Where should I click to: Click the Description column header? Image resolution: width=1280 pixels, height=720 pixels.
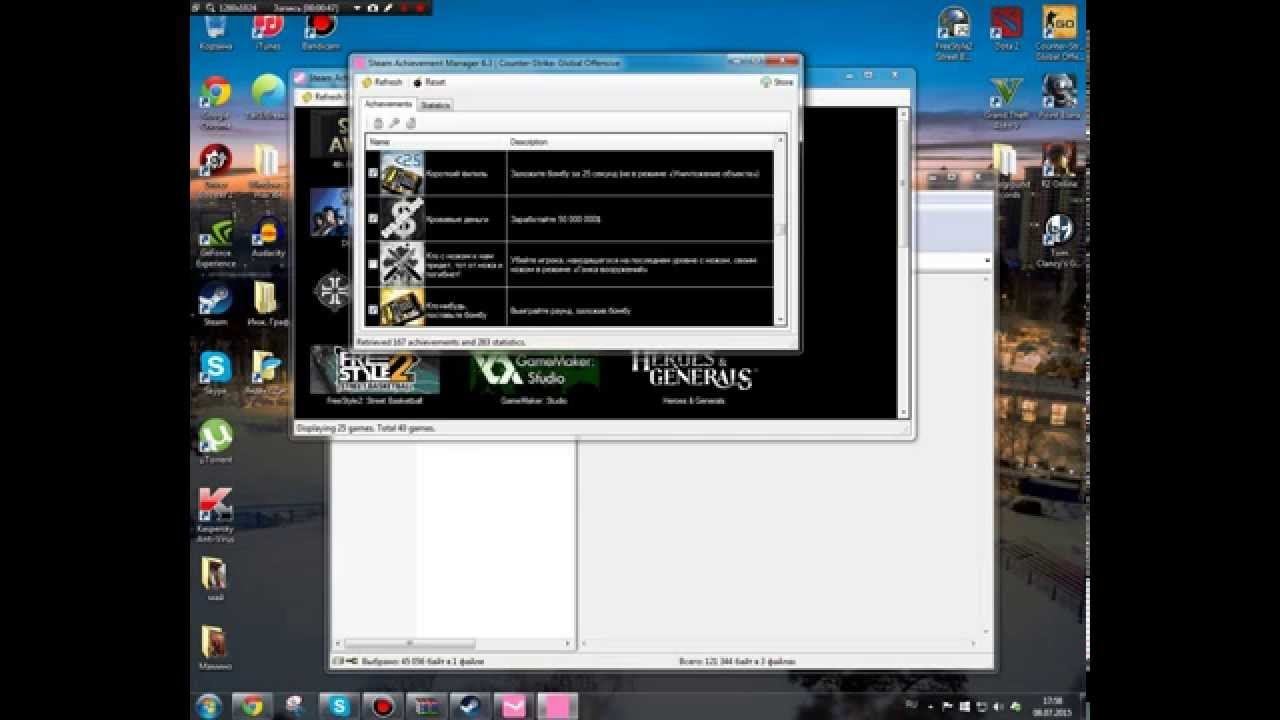point(640,142)
